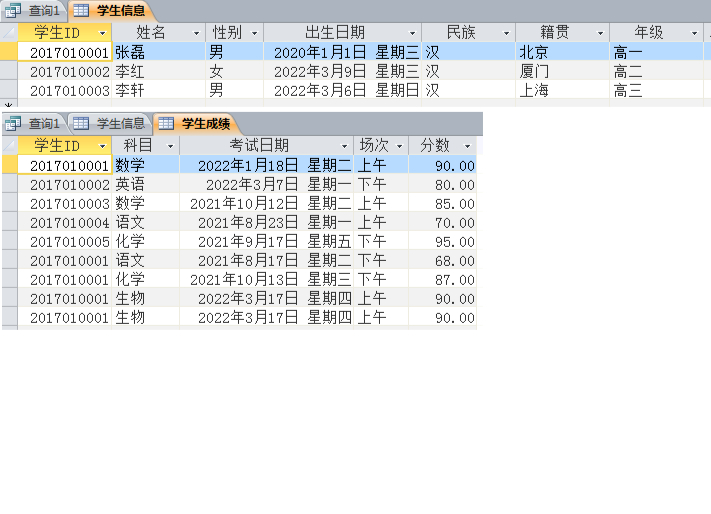Screen dimensions: 711x514
Task: Open 科目 column filter dropdown
Action: coord(170,146)
